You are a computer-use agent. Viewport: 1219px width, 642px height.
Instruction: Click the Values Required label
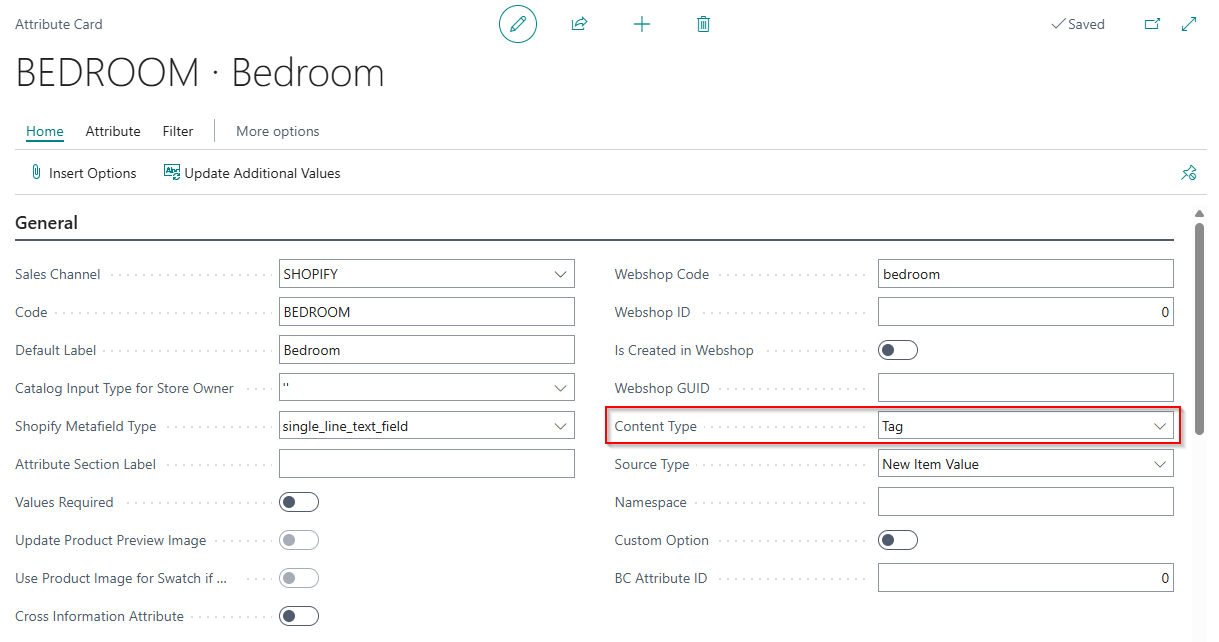pos(65,502)
